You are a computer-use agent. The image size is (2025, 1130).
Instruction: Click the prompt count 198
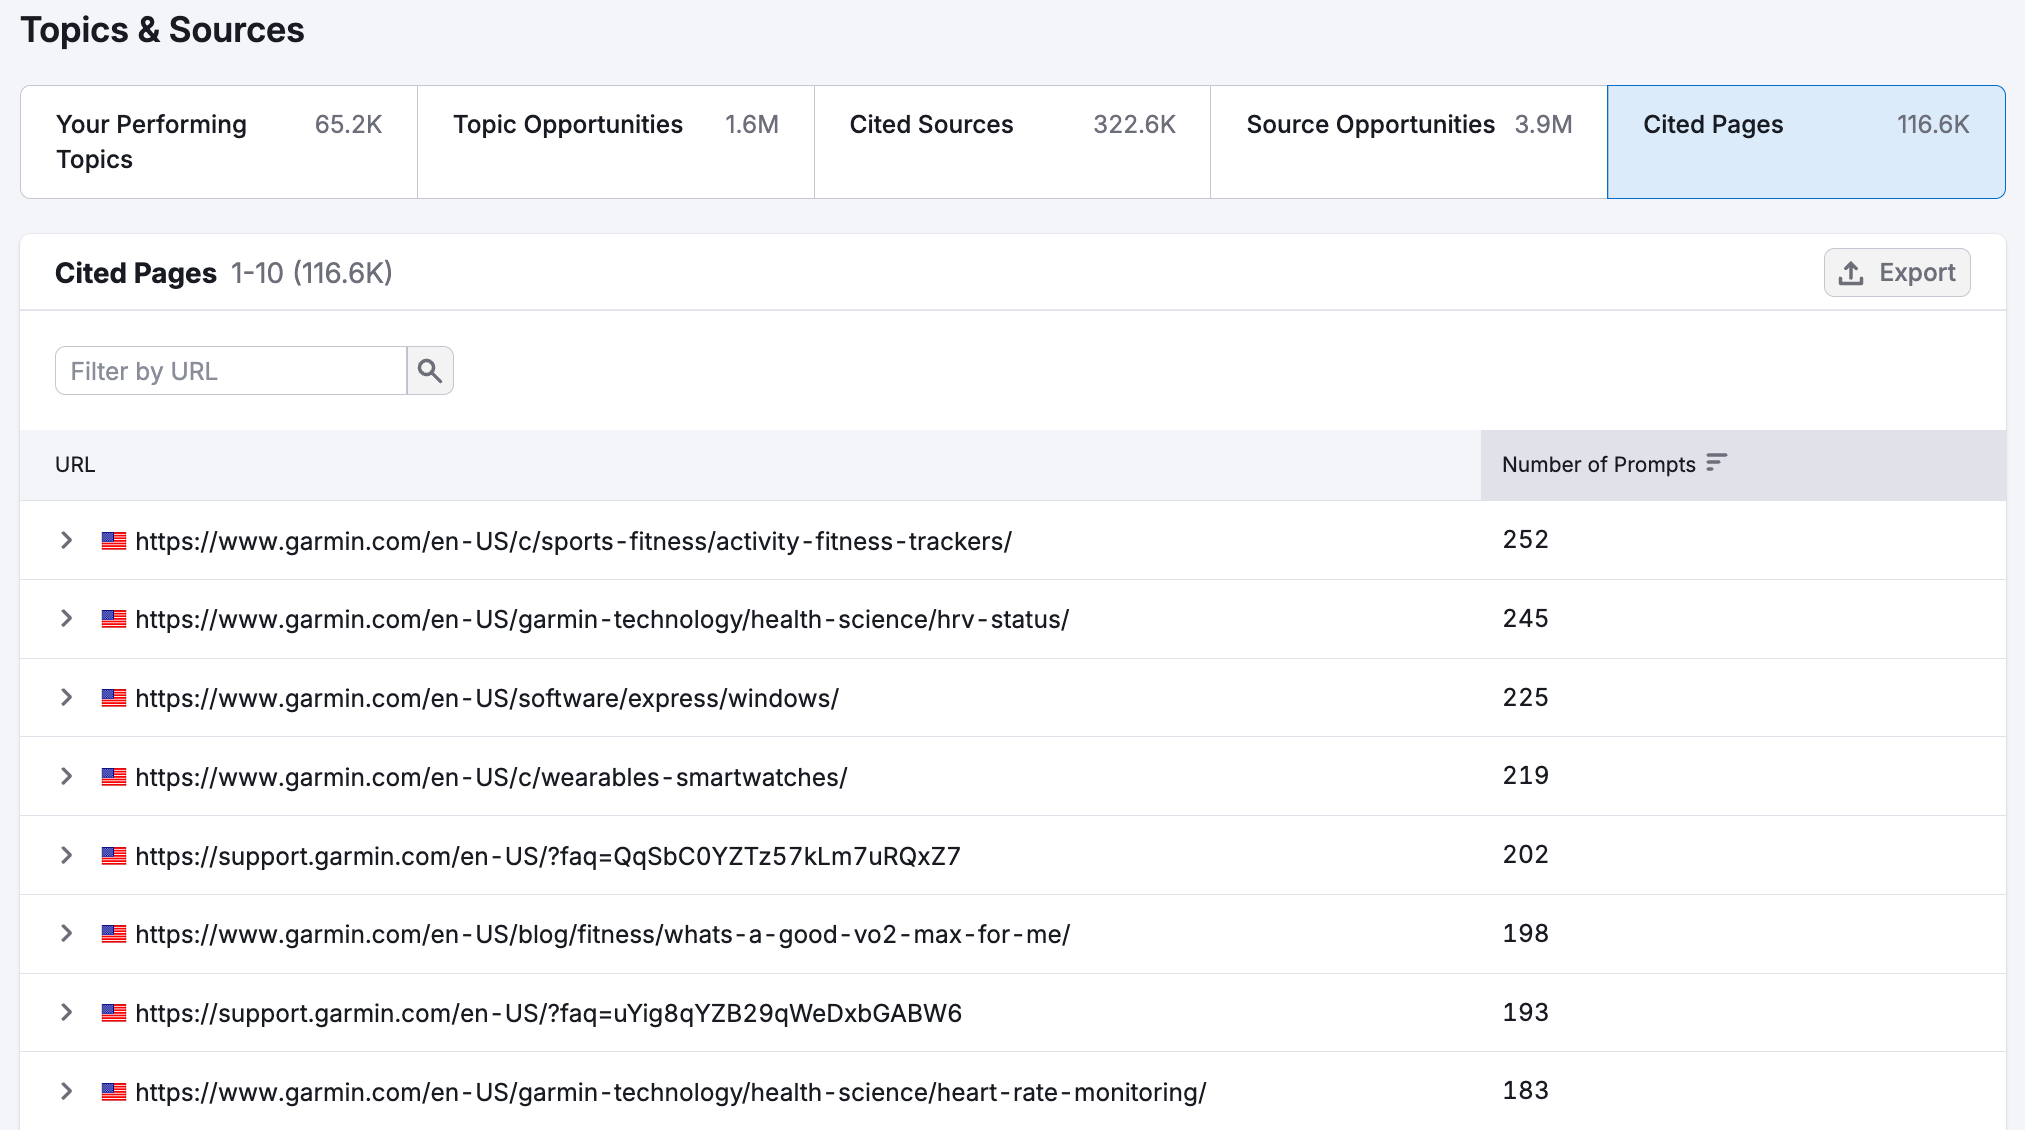coord(1525,933)
